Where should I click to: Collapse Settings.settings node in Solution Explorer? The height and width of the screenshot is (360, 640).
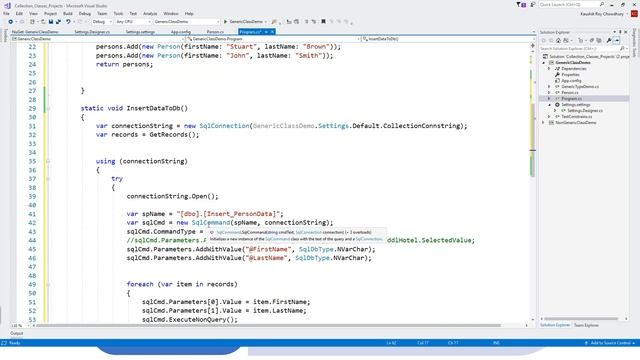click(x=549, y=105)
